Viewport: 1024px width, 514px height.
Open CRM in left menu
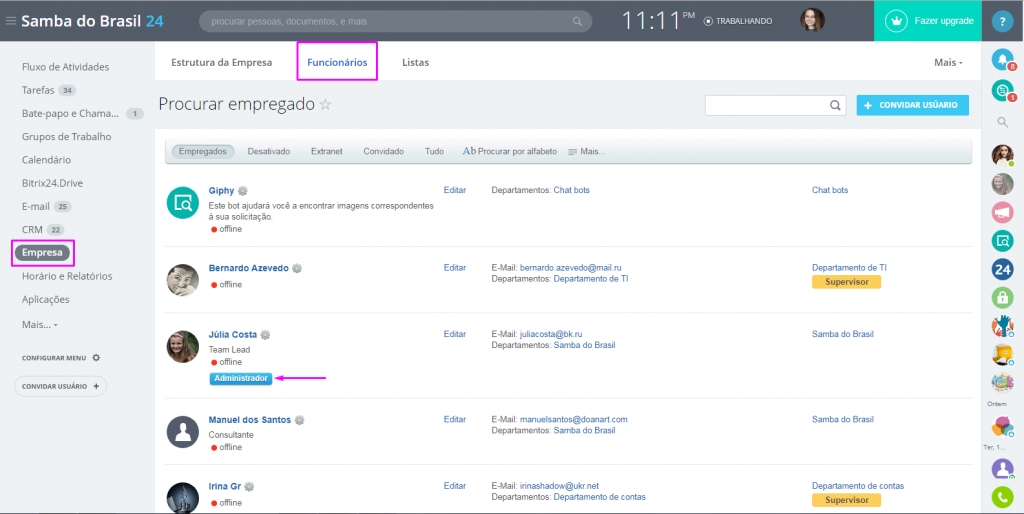pyautogui.click(x=32, y=230)
